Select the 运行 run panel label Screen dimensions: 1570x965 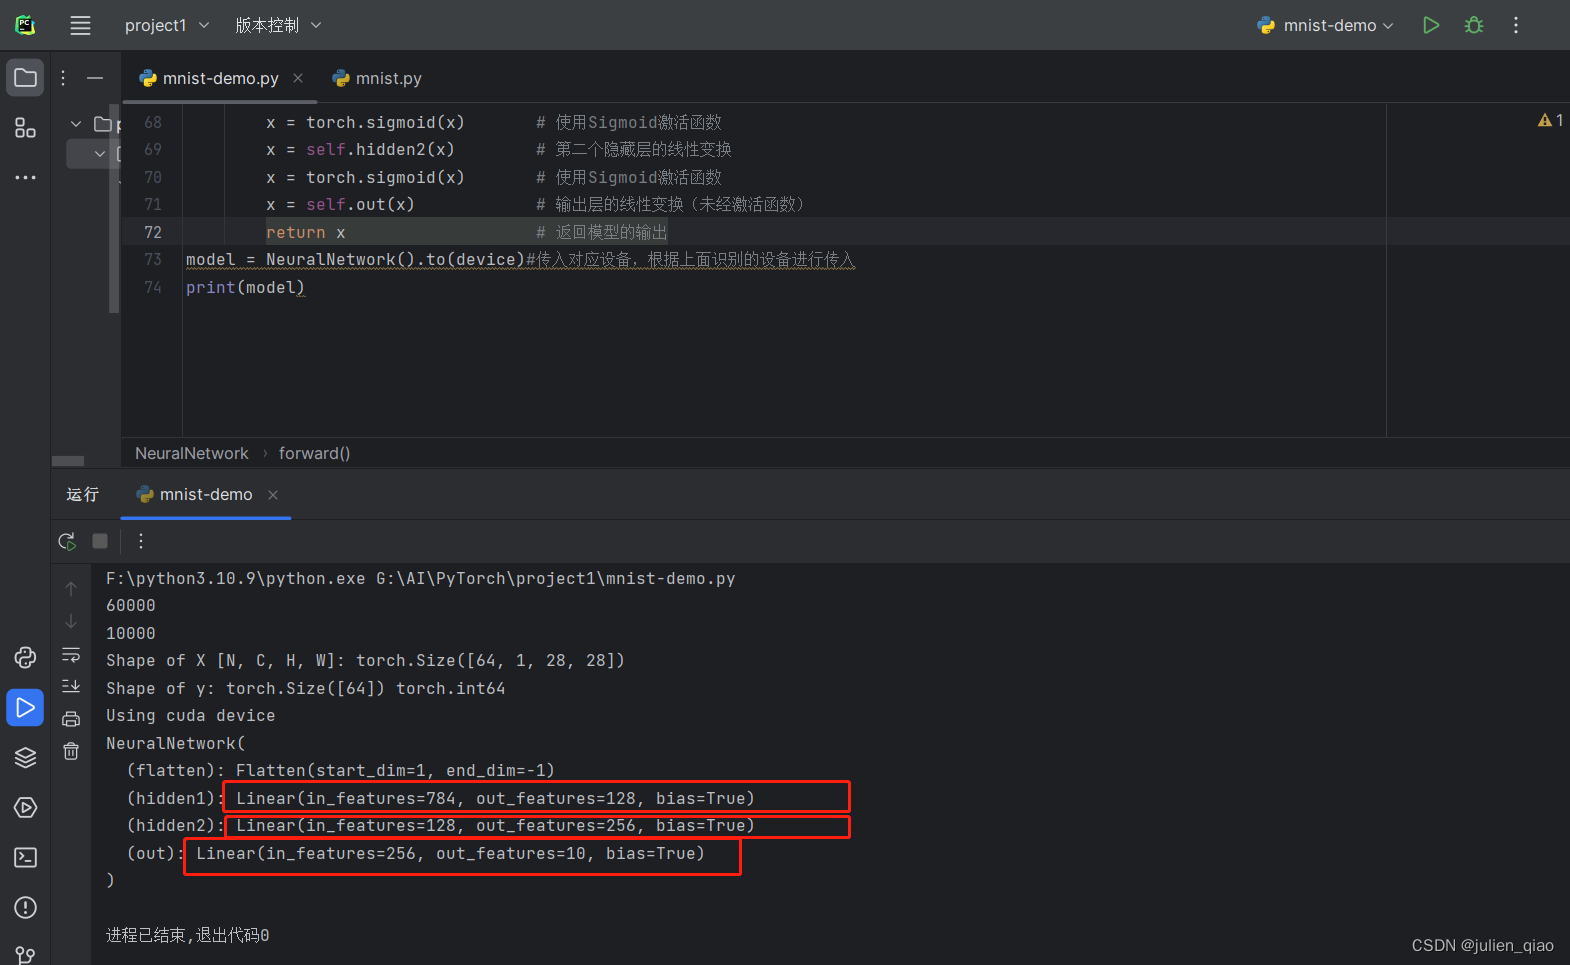pos(82,494)
